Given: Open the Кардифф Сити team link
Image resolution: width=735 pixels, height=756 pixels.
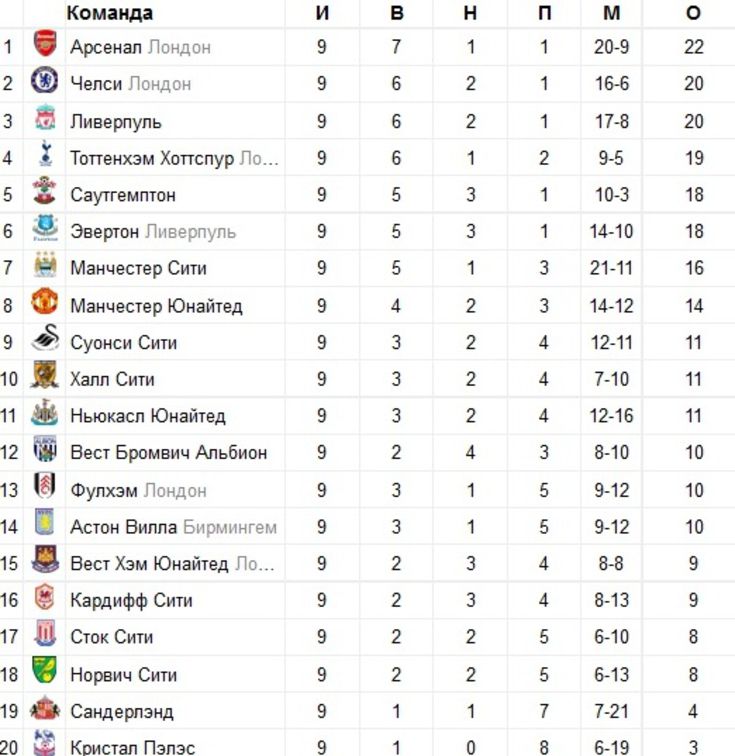Looking at the screenshot, I should click(x=131, y=601).
